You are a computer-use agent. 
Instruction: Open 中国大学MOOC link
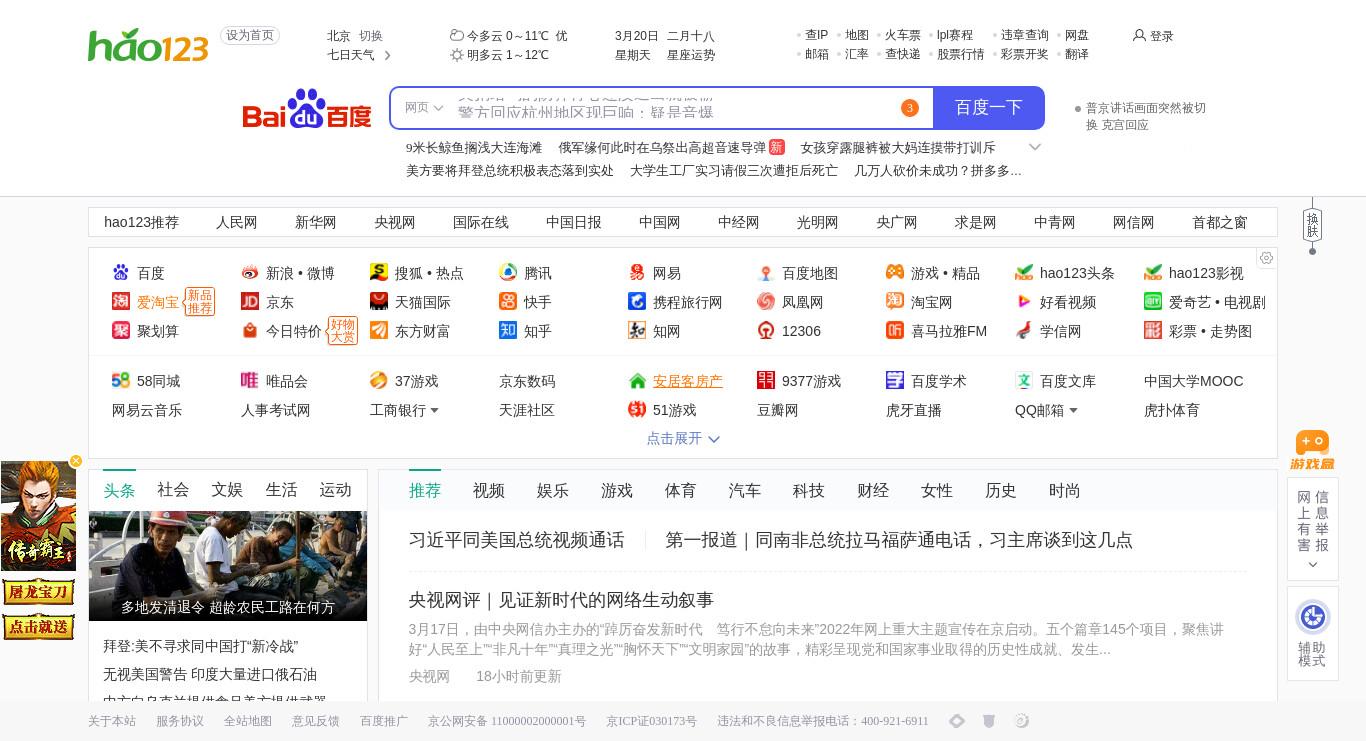(x=1194, y=381)
